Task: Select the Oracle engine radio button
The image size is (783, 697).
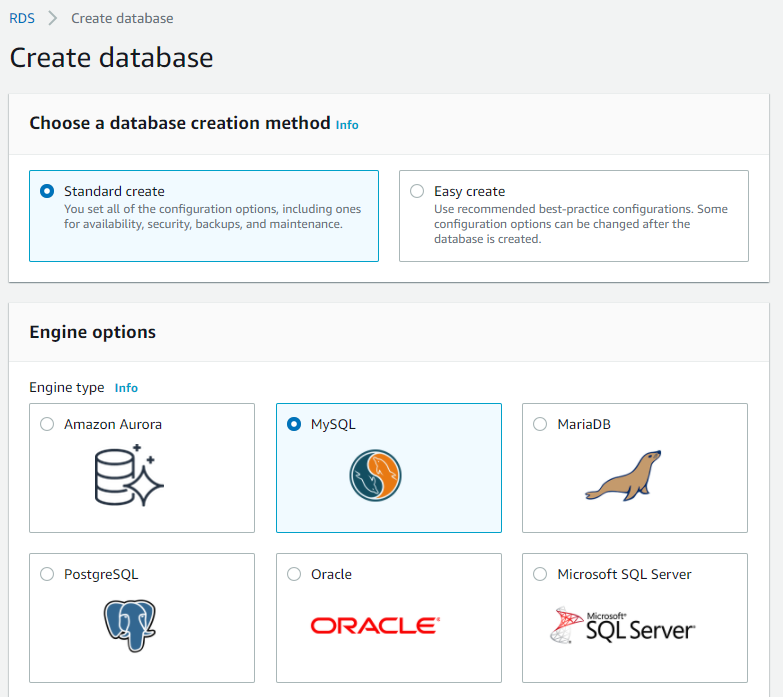Action: 294,574
